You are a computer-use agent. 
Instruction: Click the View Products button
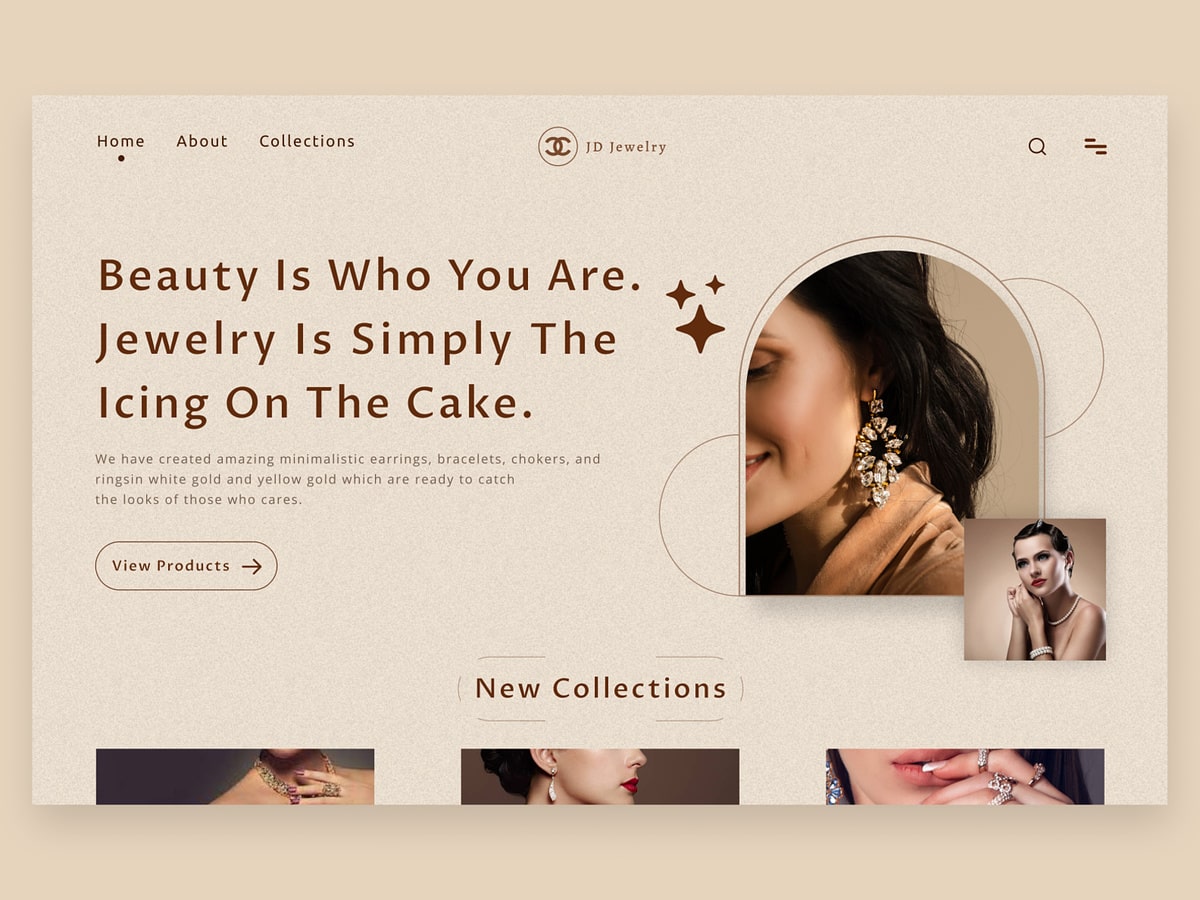(x=186, y=566)
